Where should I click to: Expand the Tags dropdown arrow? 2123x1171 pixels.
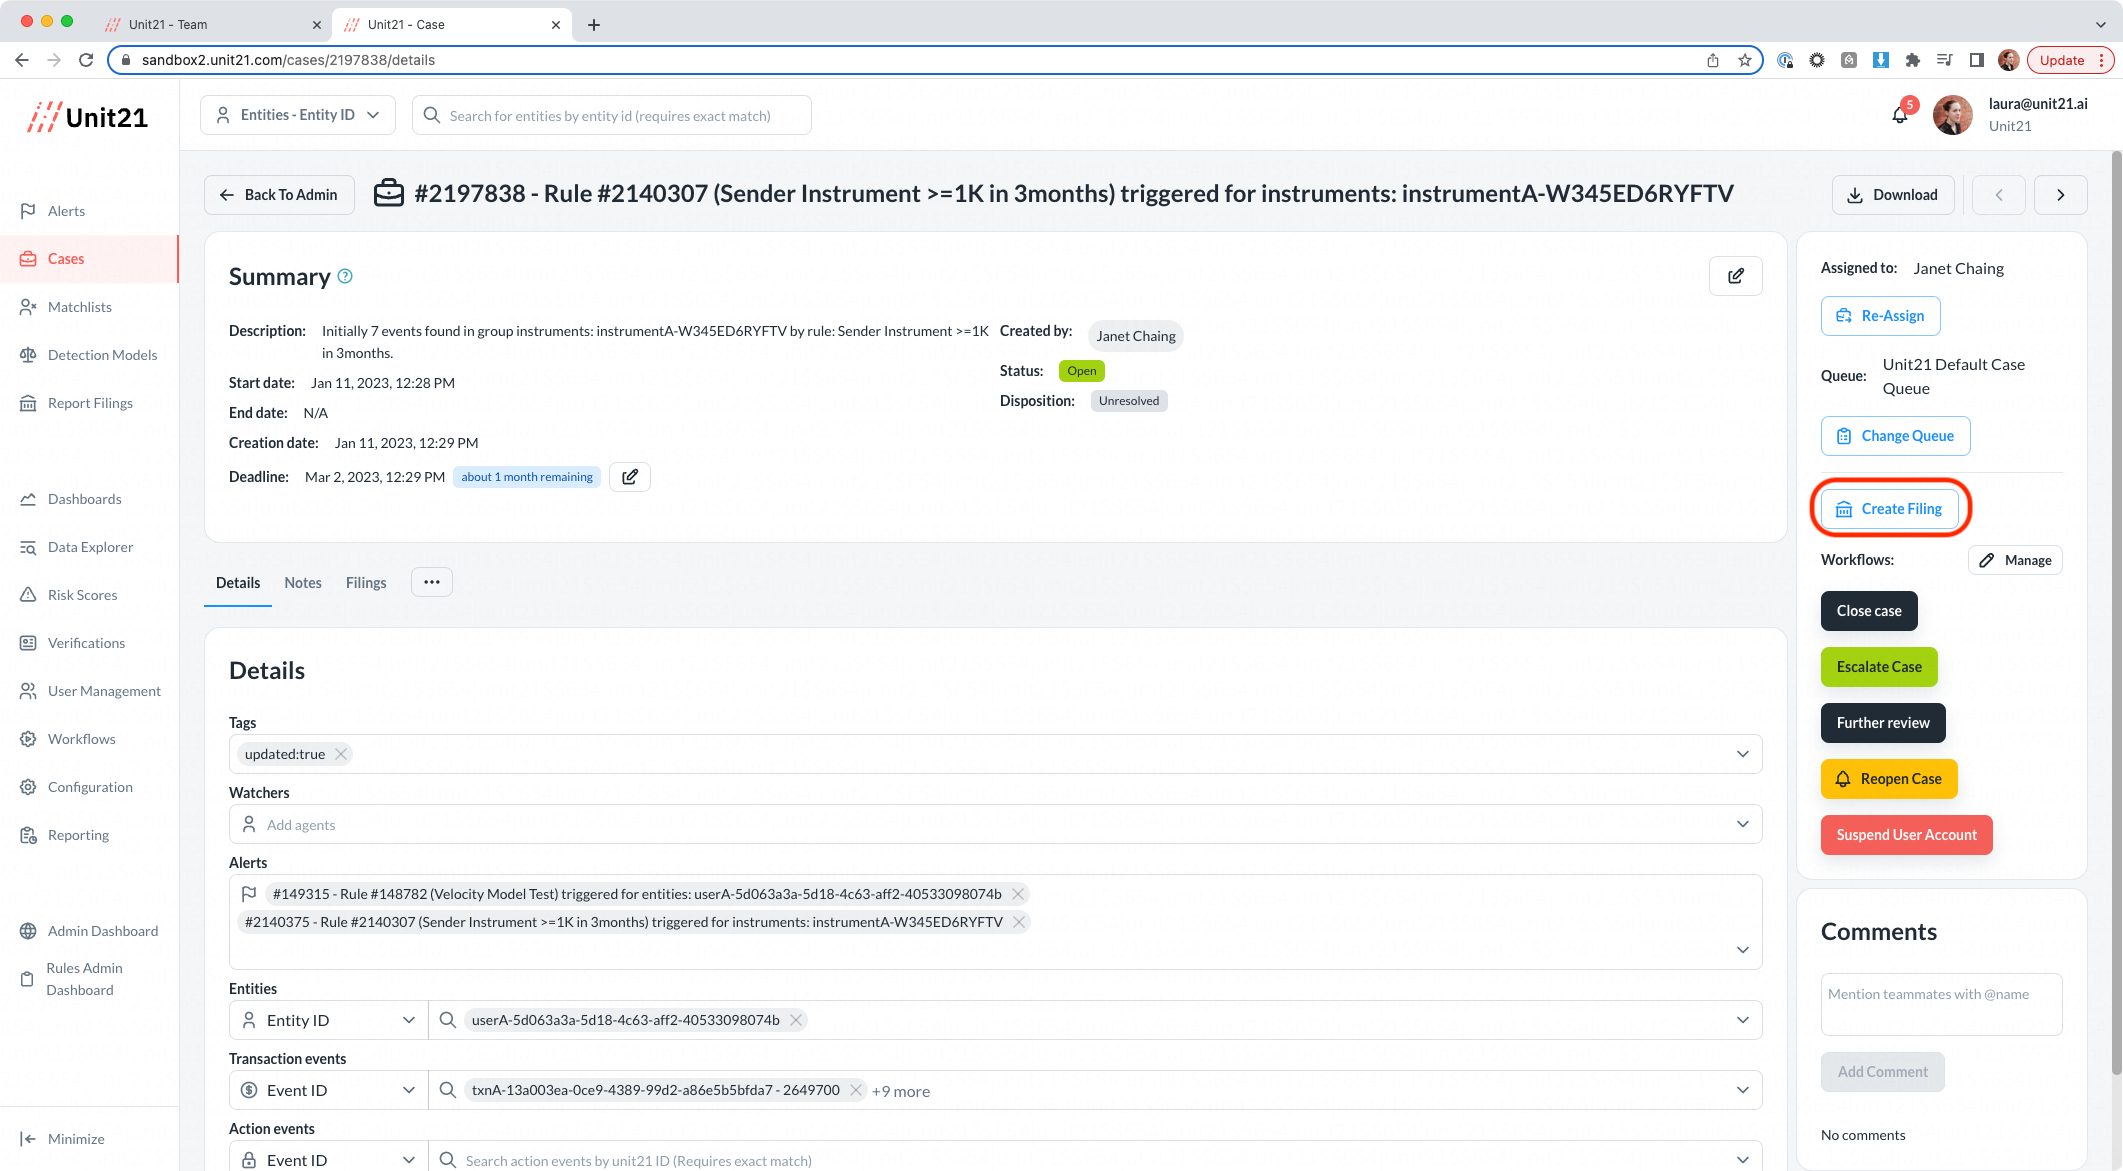pyautogui.click(x=1742, y=754)
